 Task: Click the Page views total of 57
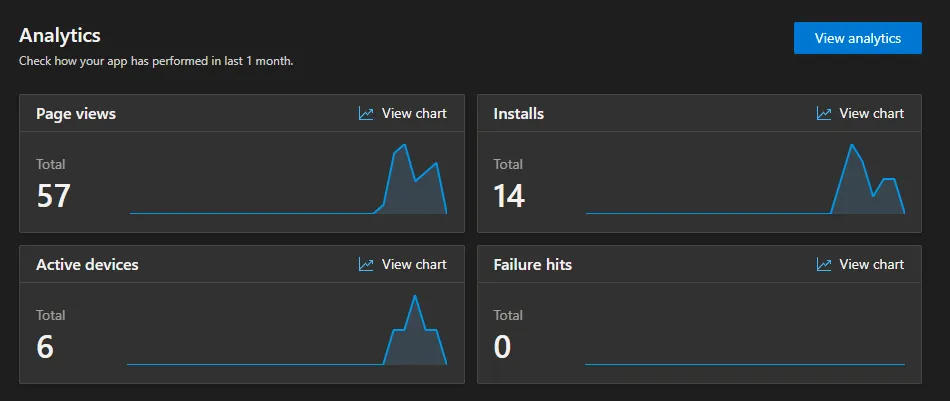pos(54,195)
